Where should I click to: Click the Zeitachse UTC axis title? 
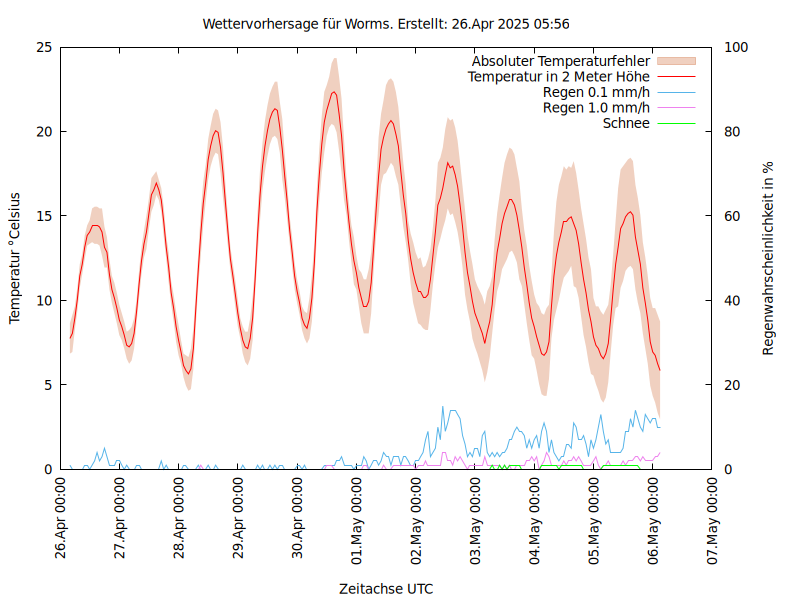point(386,588)
